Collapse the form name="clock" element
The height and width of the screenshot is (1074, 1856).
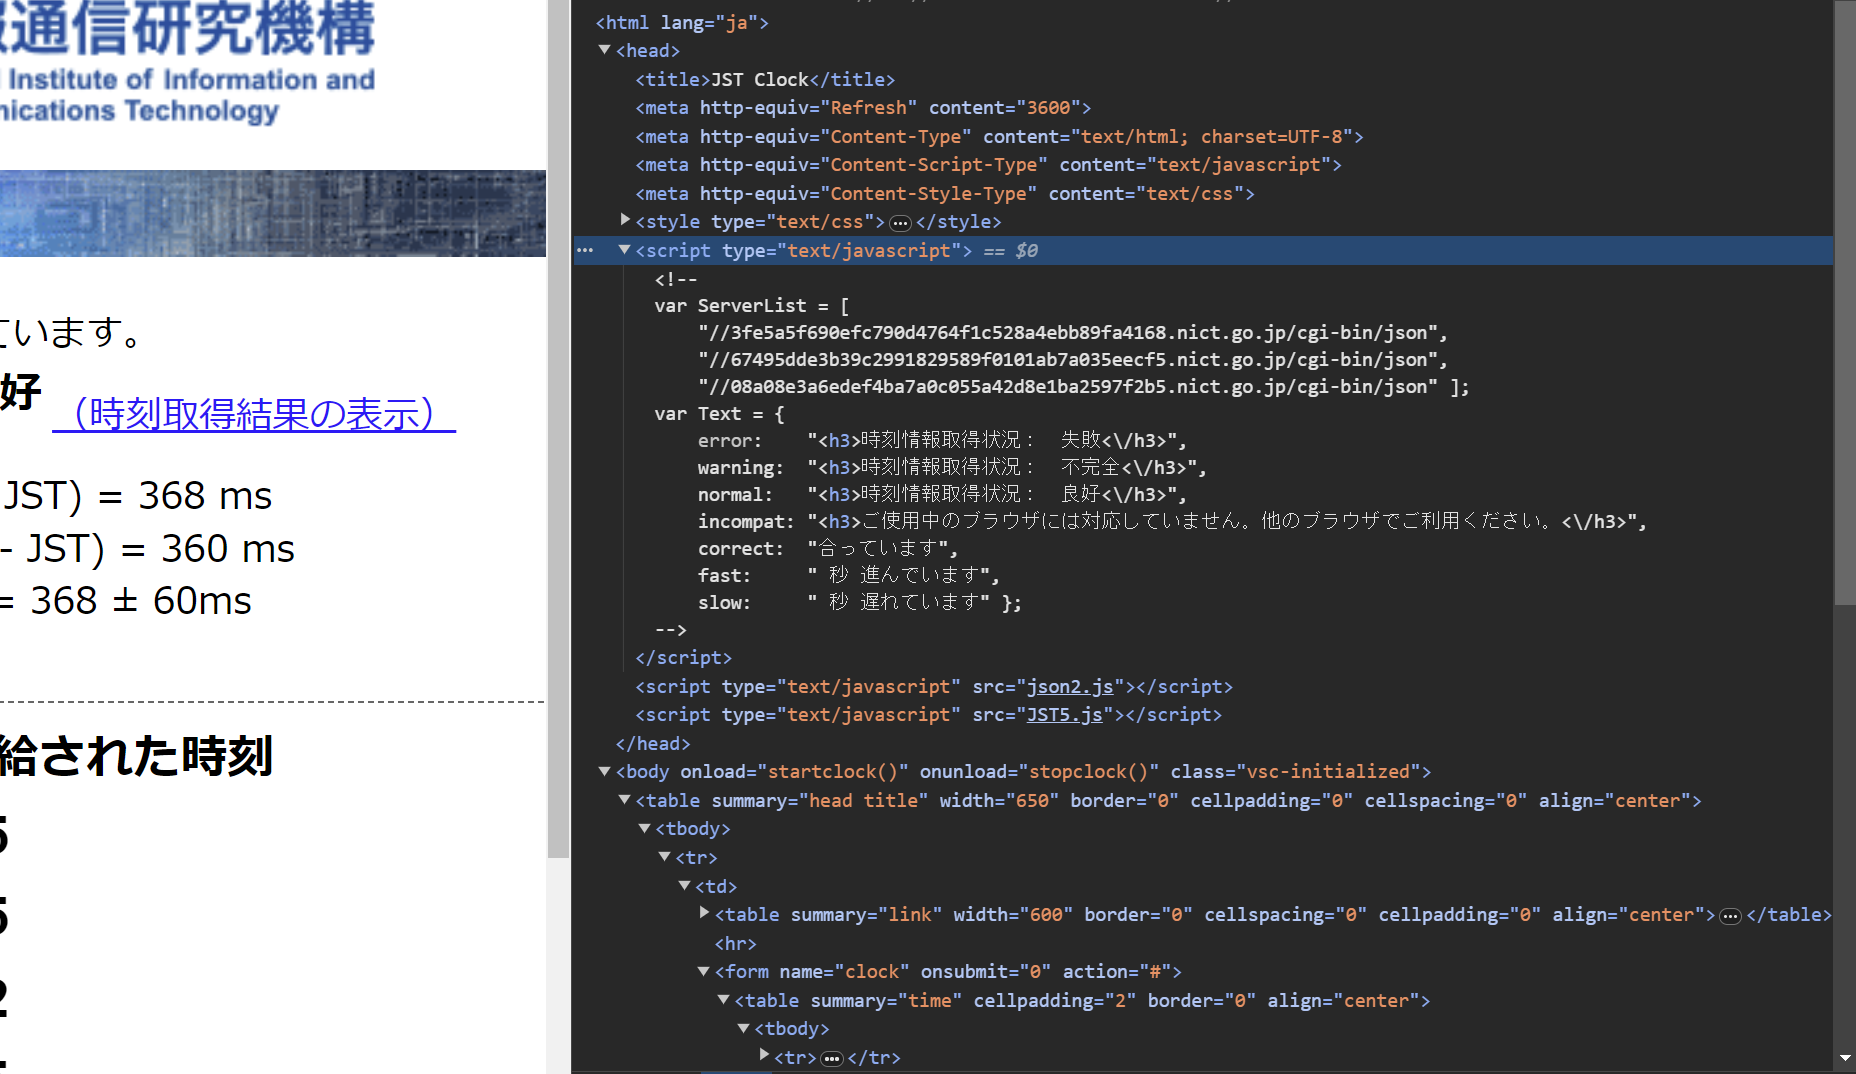tap(704, 971)
